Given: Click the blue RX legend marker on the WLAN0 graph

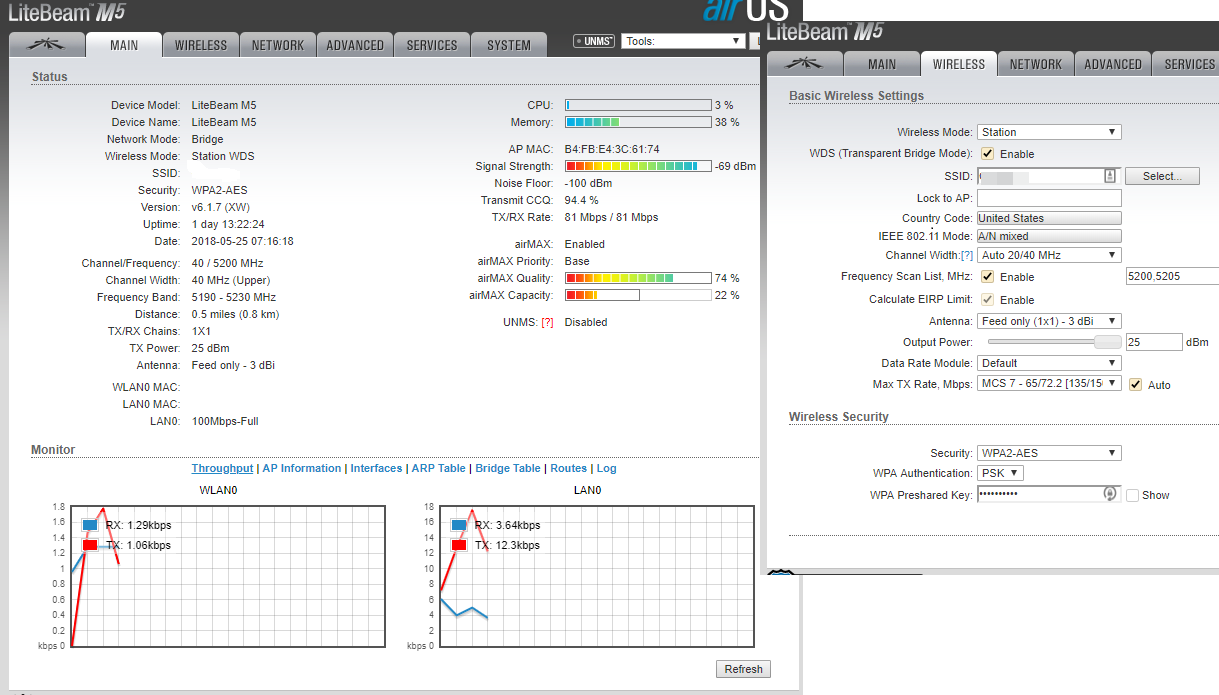Looking at the screenshot, I should (90, 525).
